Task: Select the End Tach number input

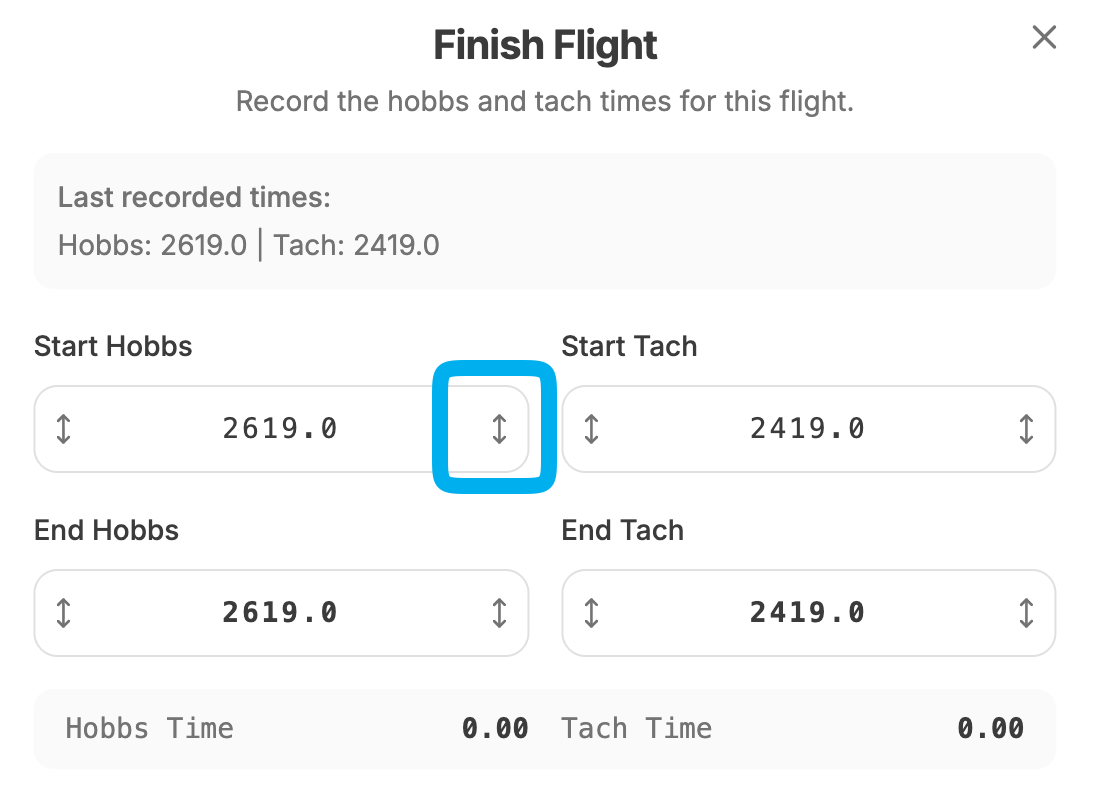Action: (807, 613)
